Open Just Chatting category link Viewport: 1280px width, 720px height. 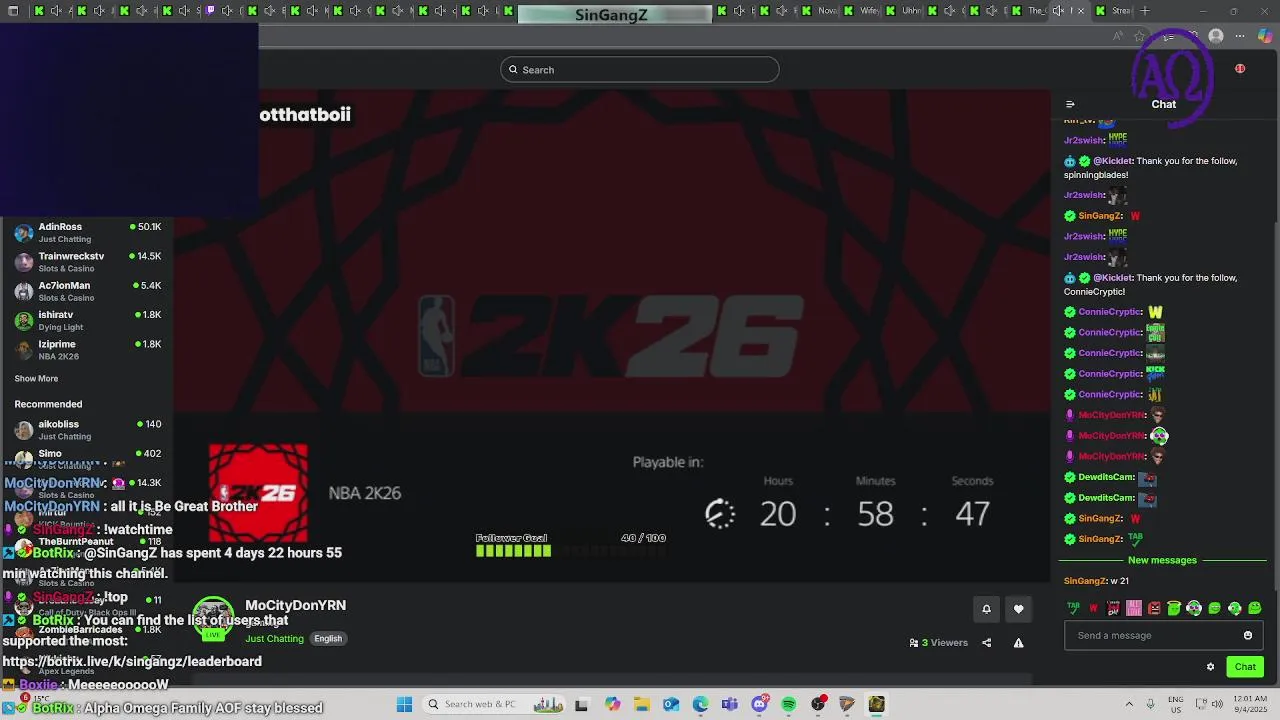point(274,639)
